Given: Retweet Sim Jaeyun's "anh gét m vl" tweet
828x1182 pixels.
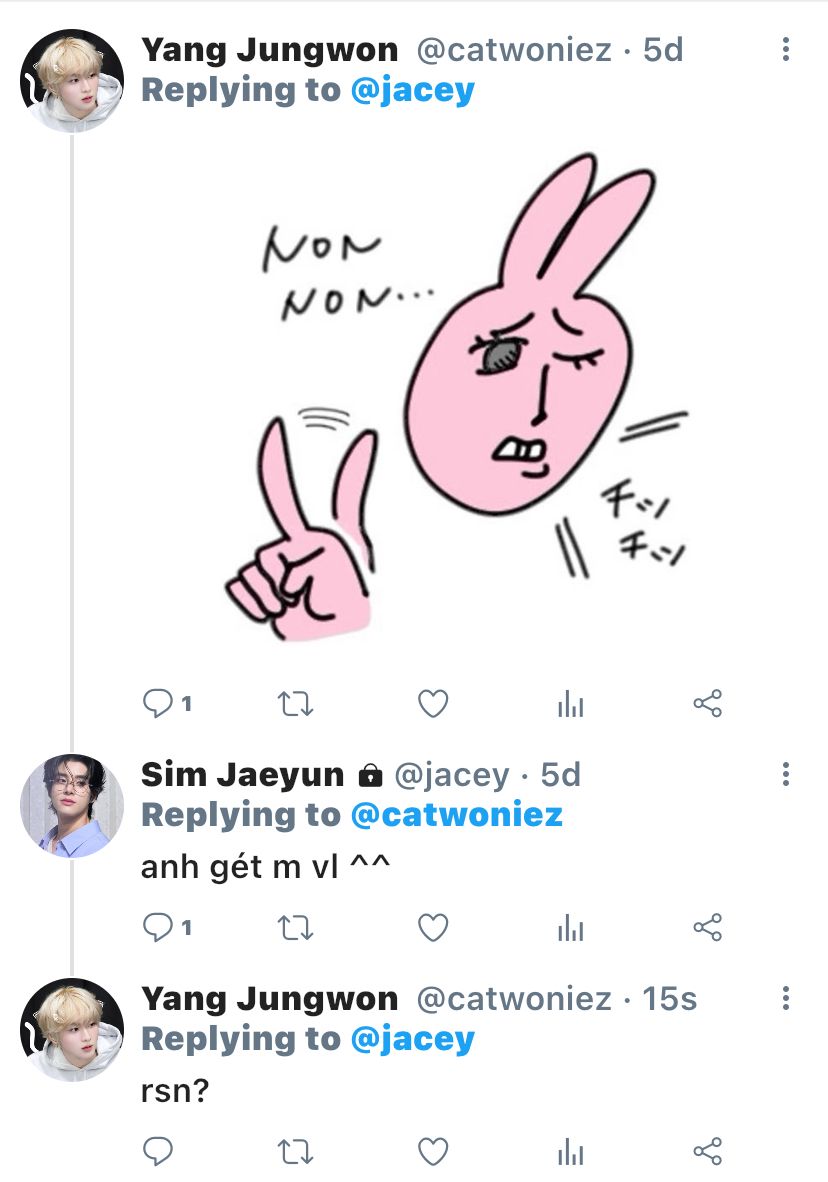Looking at the screenshot, I should pyautogui.click(x=294, y=929).
